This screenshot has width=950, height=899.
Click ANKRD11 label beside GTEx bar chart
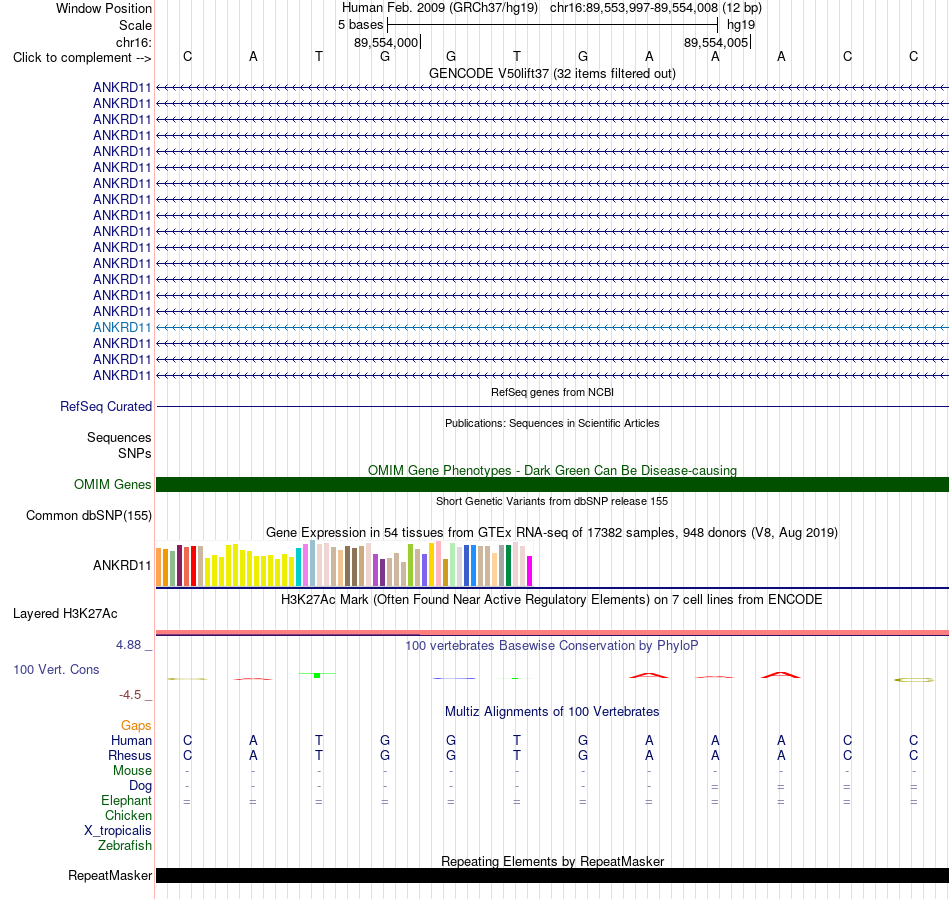tap(122, 565)
